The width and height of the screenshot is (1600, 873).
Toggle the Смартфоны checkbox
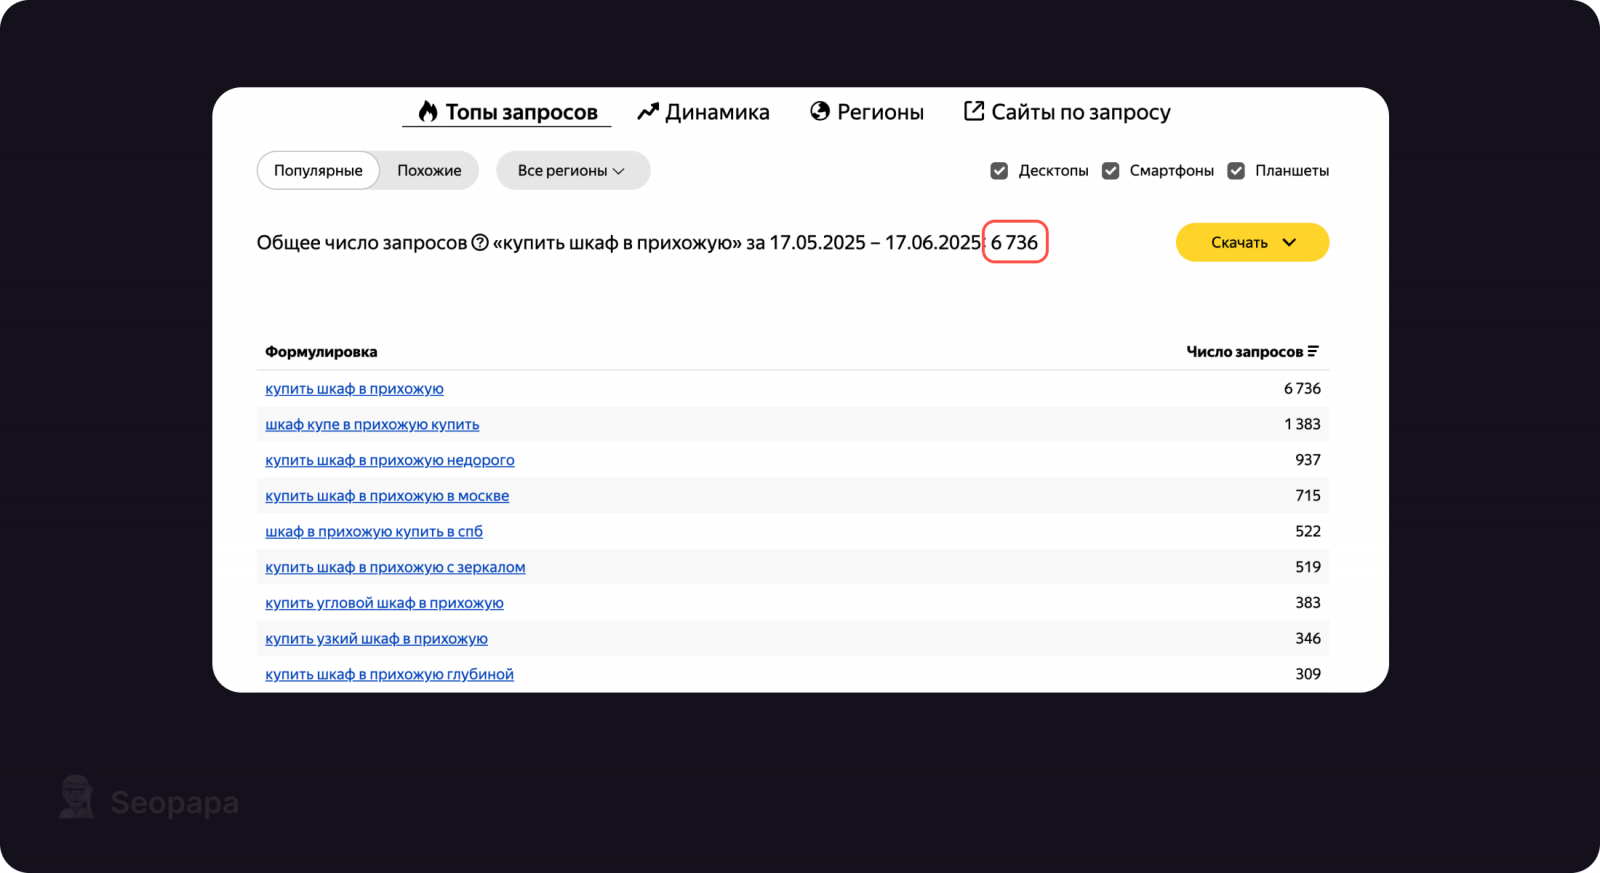[x=1110, y=171]
